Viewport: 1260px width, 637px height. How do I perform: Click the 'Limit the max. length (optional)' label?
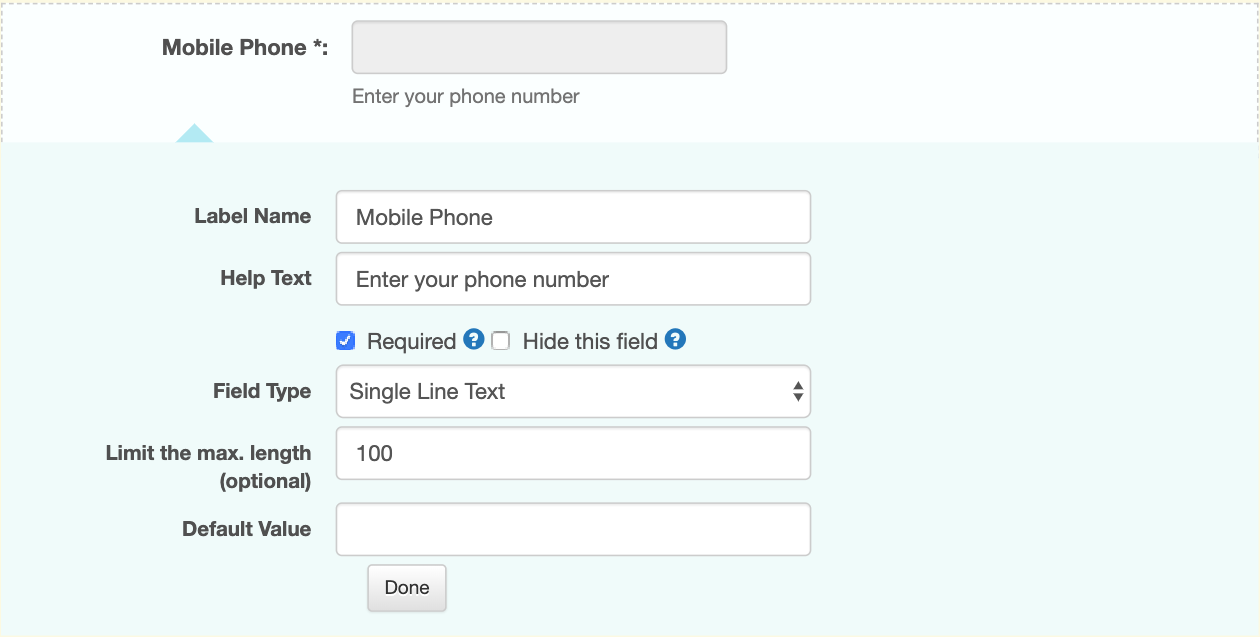tap(209, 467)
